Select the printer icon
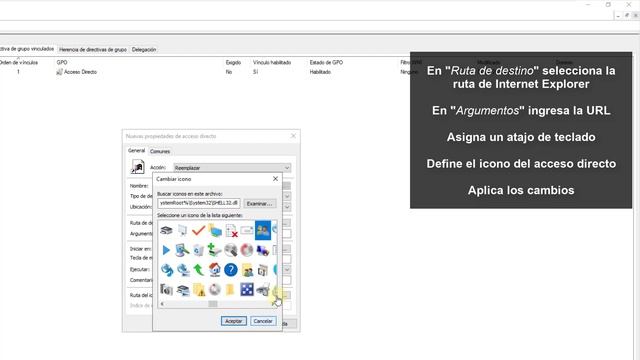 click(x=263, y=290)
